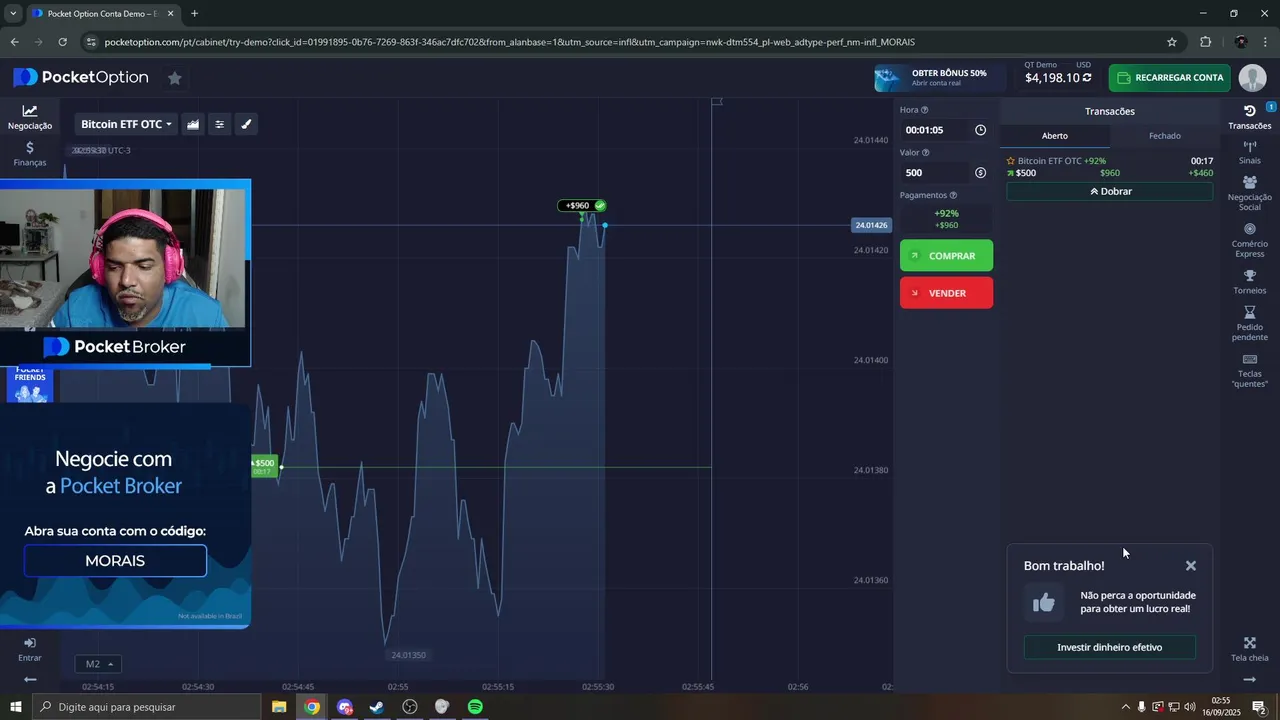Open Sinais signals panel
Image resolution: width=1280 pixels, height=720 pixels.
pos(1250,152)
